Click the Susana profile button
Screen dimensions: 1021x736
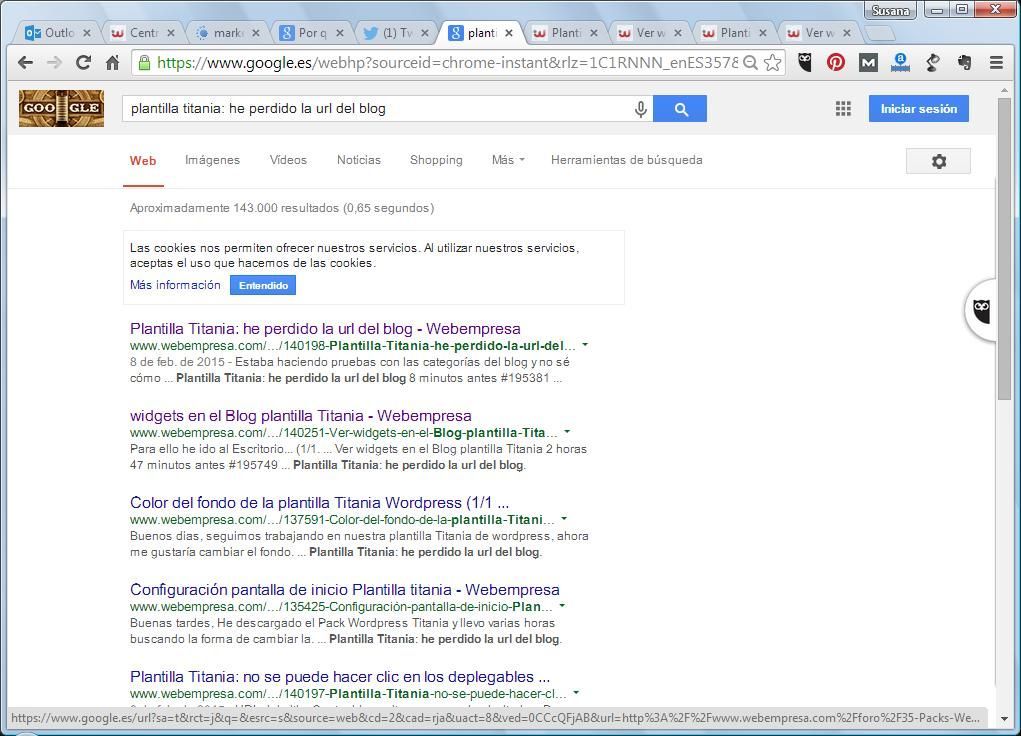coord(890,10)
